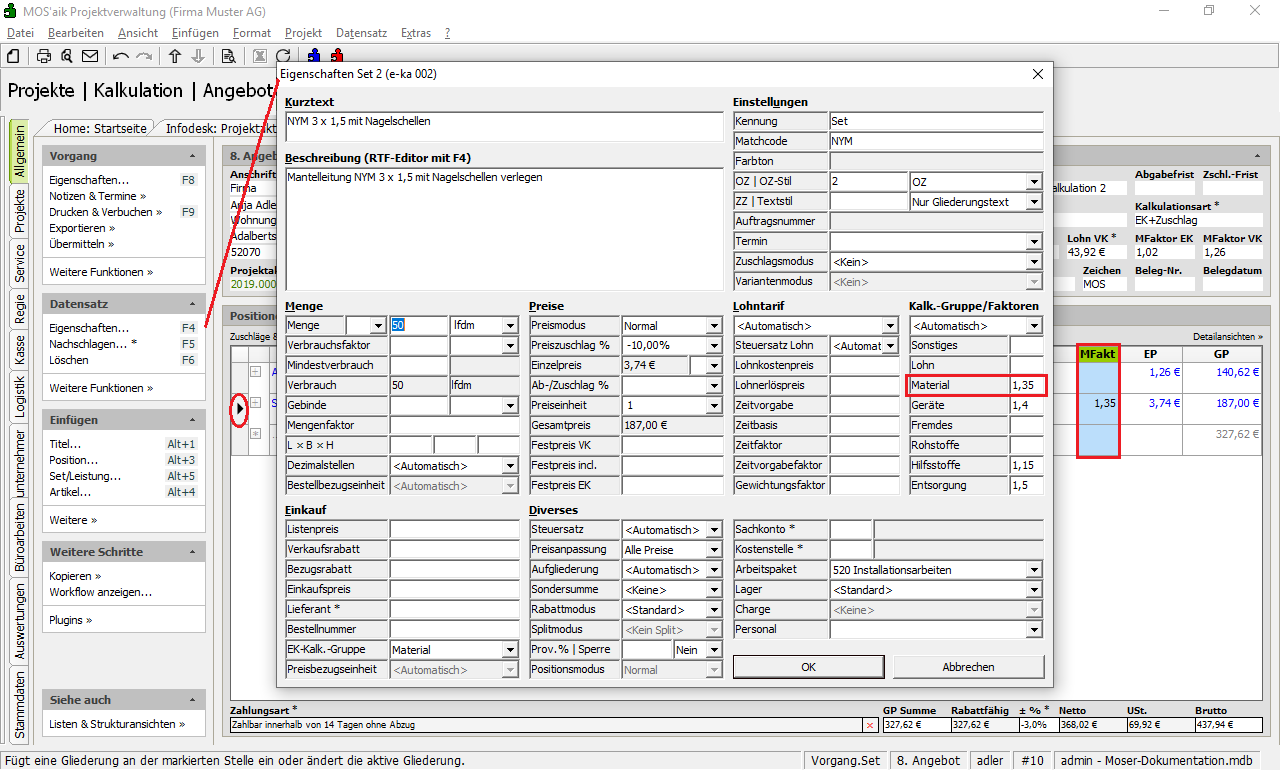Click the Abbrechen button
Screen dimensions: 1280x770
tap(968, 667)
